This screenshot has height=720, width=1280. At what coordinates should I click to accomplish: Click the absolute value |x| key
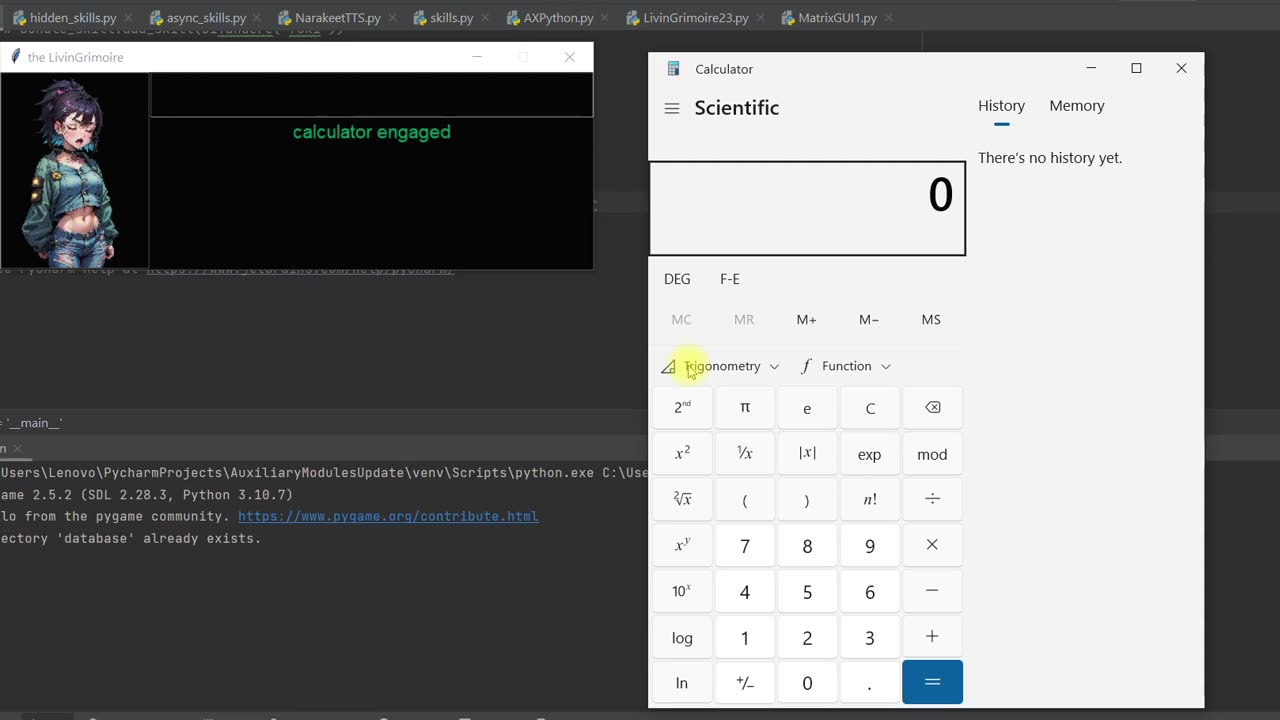807,454
